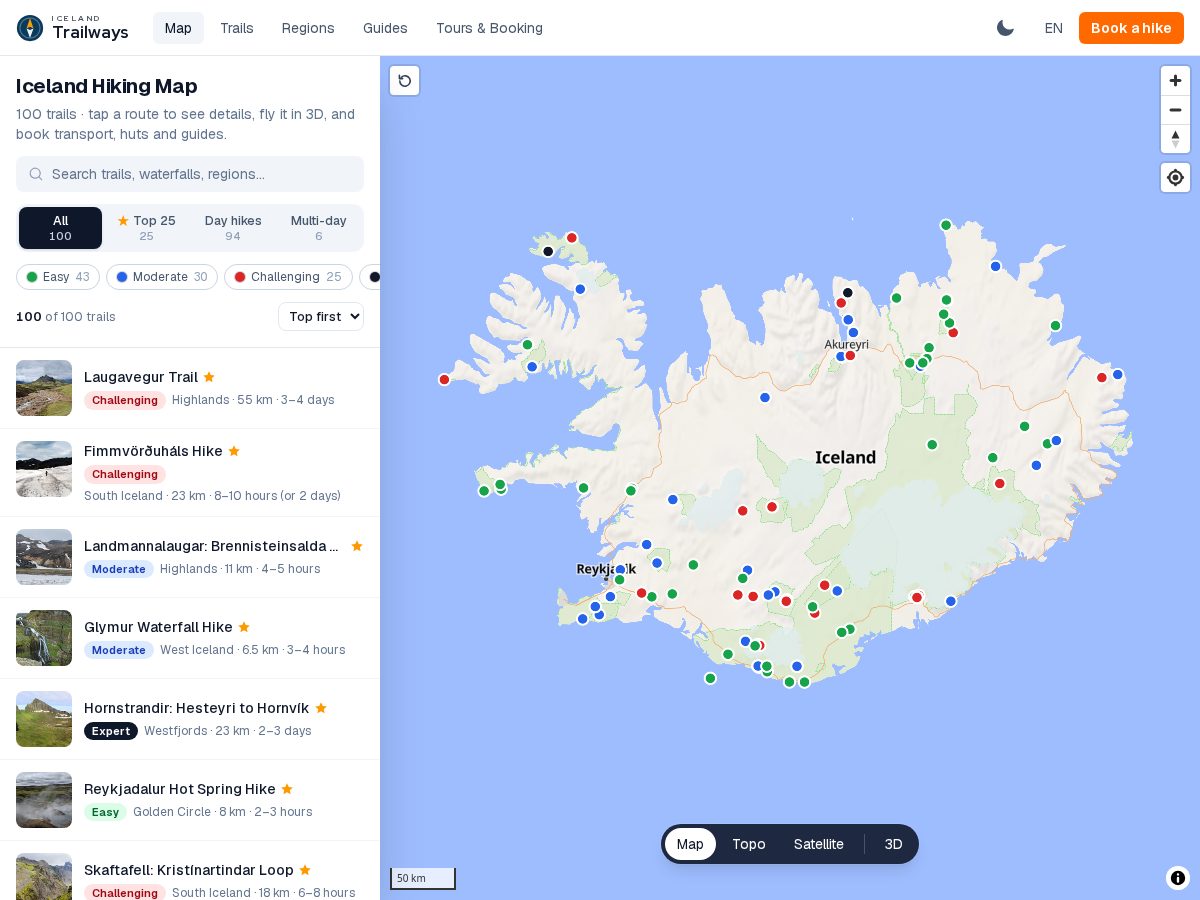
Task: Select the southernmost green marker off the south coast
Action: [710, 678]
